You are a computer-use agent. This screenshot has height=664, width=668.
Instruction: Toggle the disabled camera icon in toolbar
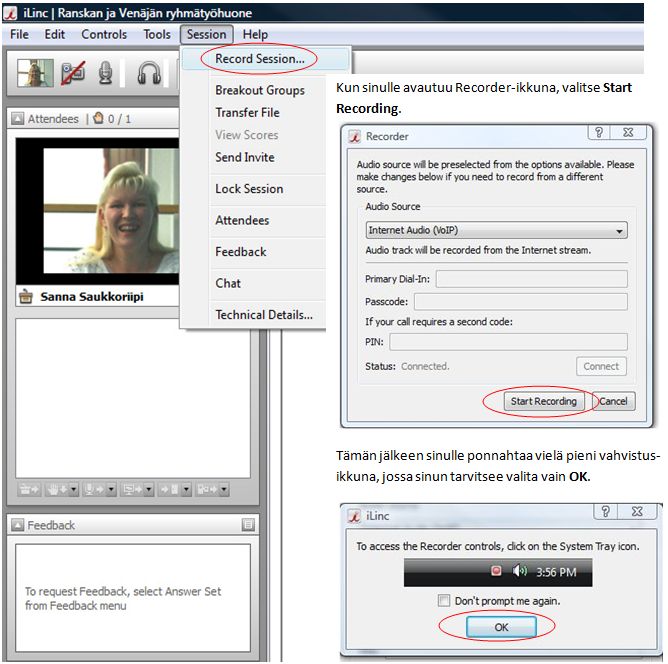pos(73,73)
